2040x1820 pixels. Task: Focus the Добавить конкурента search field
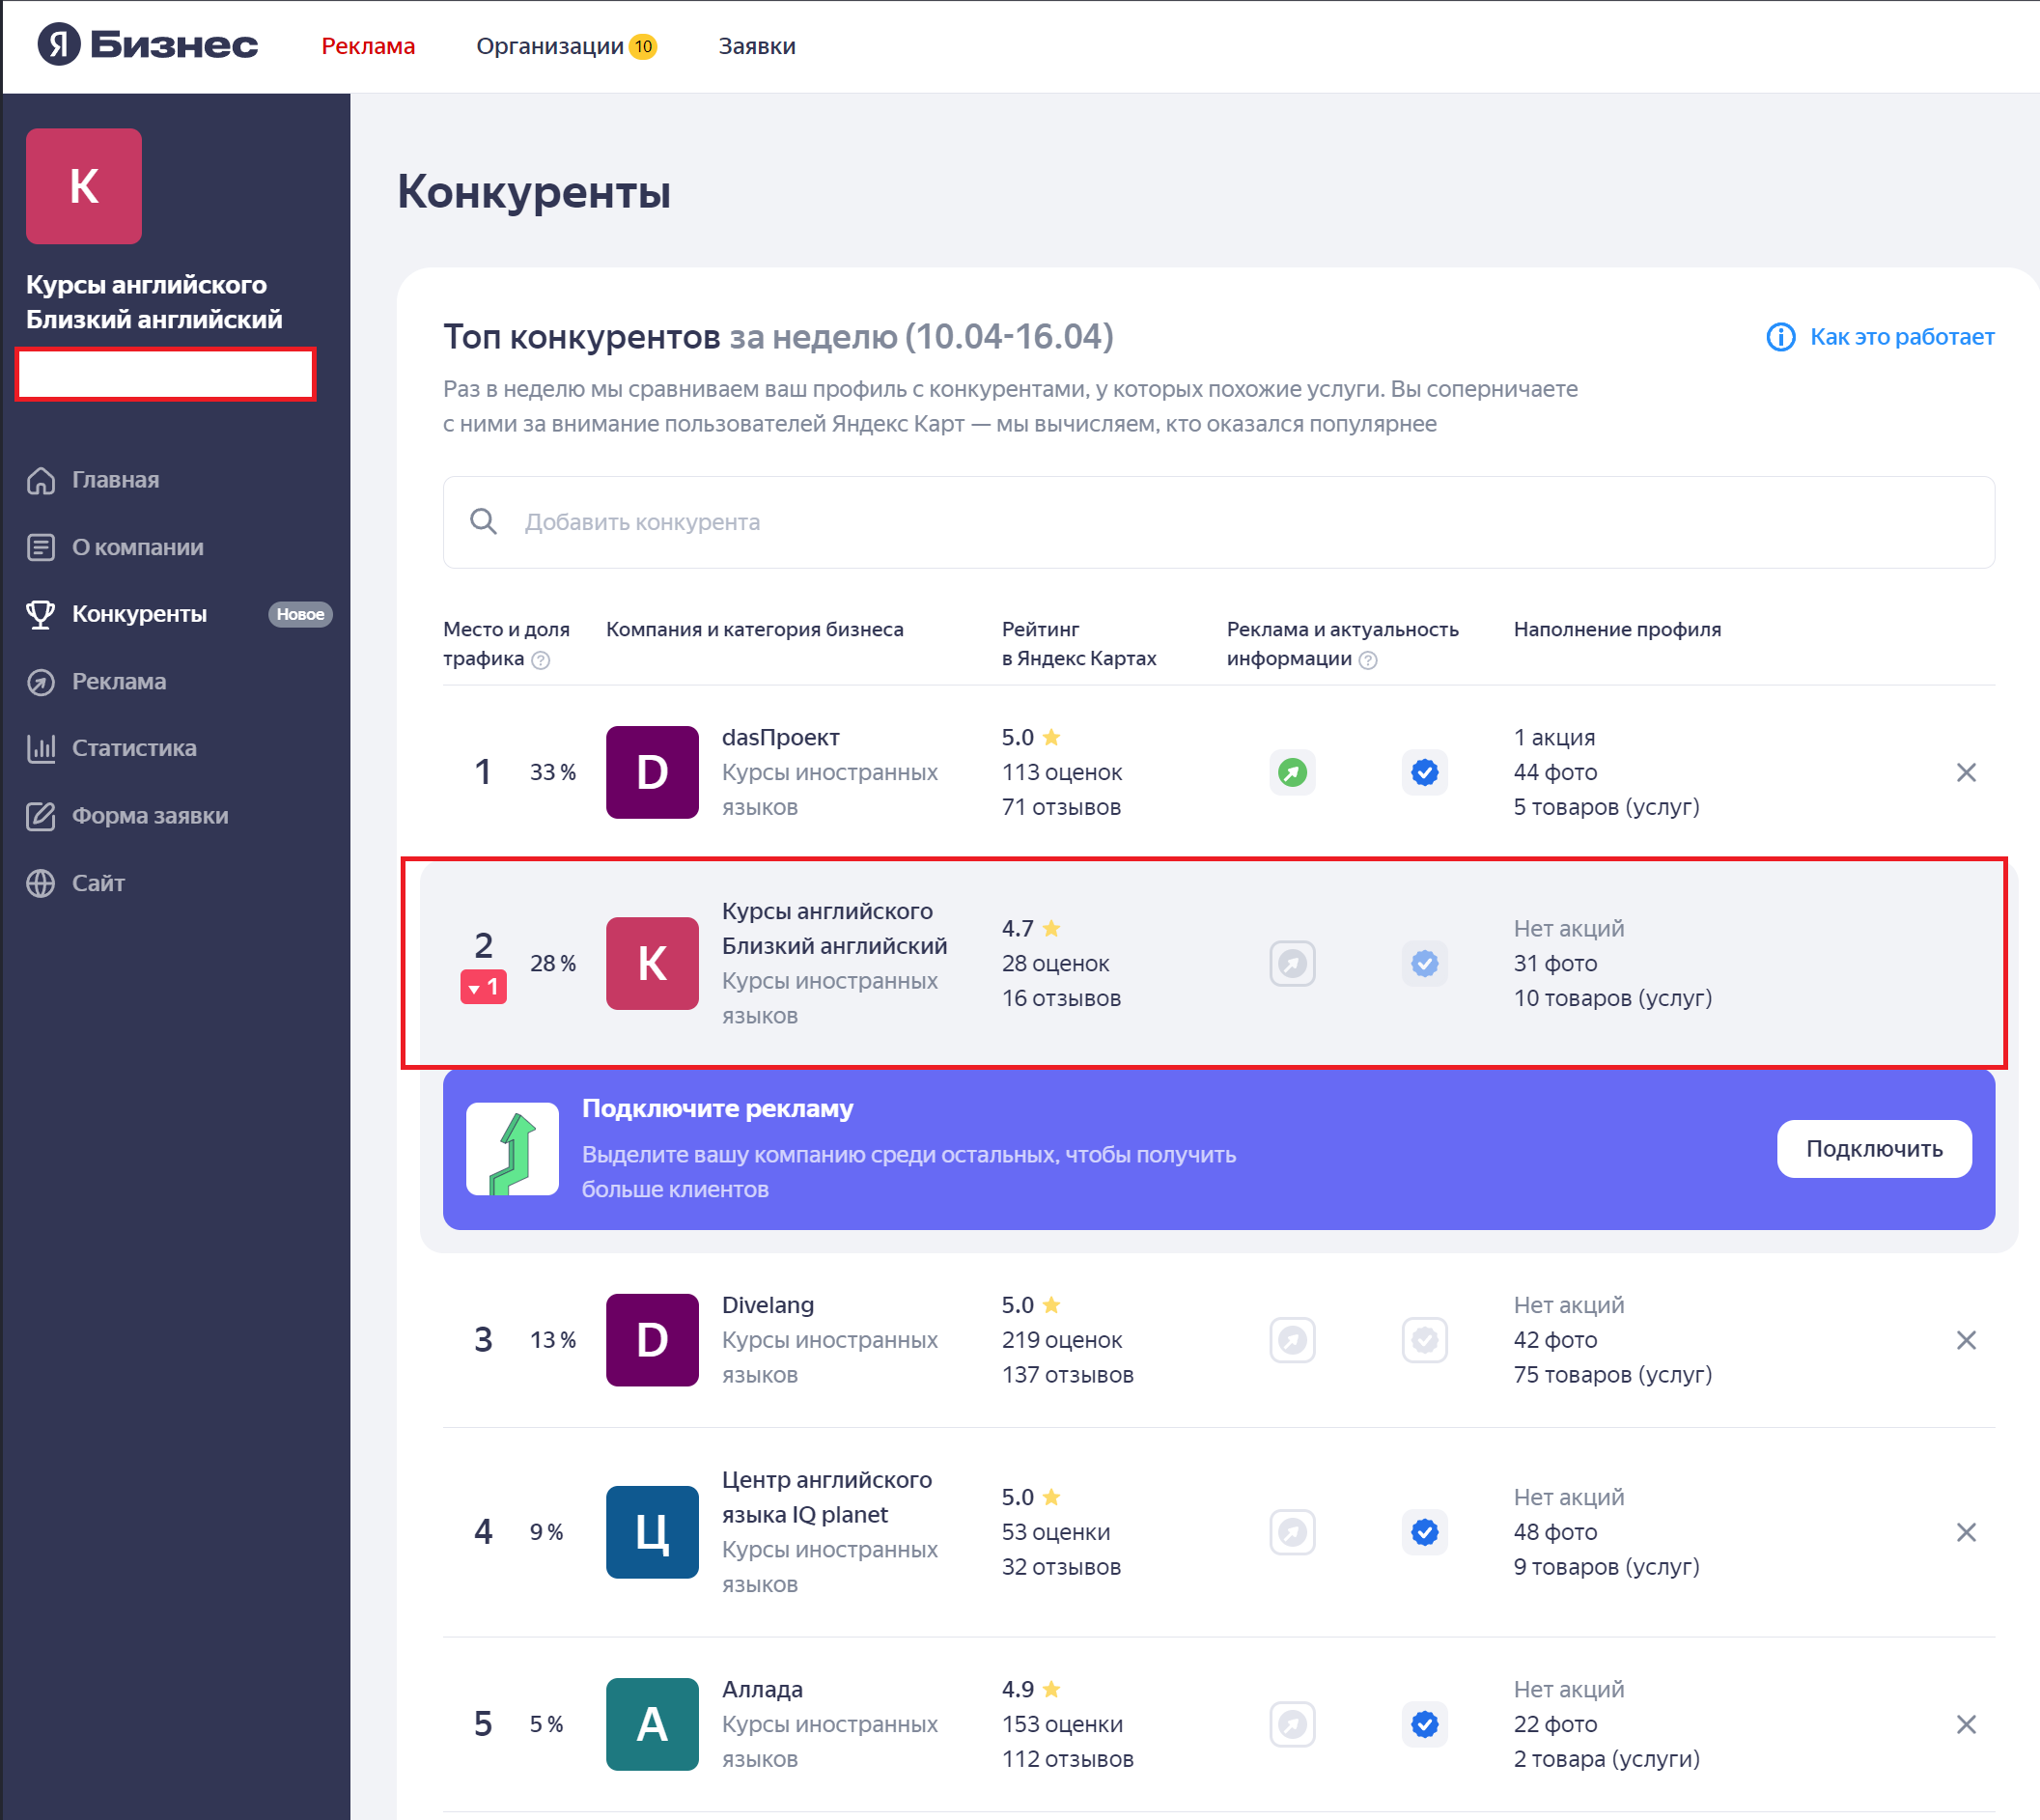pyautogui.click(x=1217, y=522)
